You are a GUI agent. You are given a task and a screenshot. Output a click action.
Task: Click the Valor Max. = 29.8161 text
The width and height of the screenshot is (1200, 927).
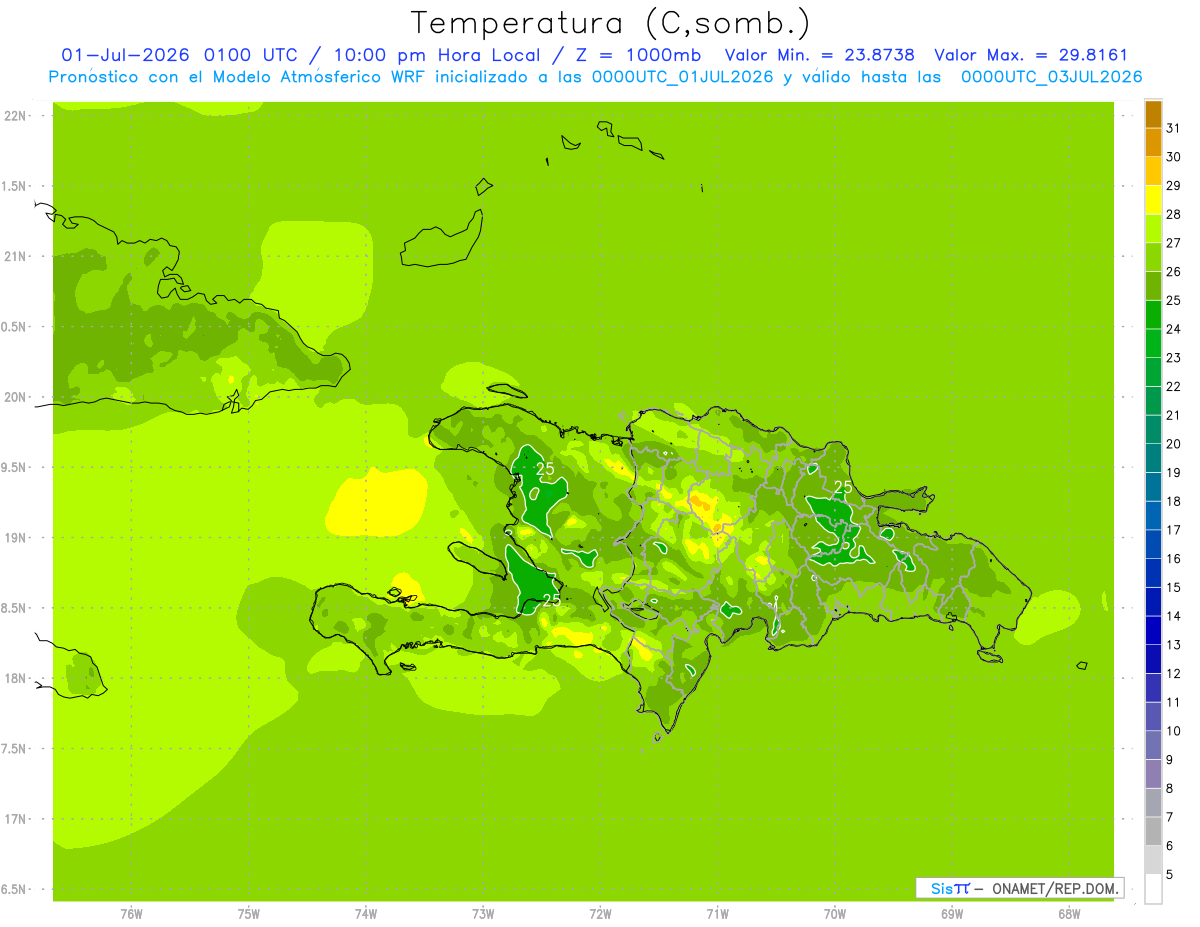click(x=1030, y=55)
